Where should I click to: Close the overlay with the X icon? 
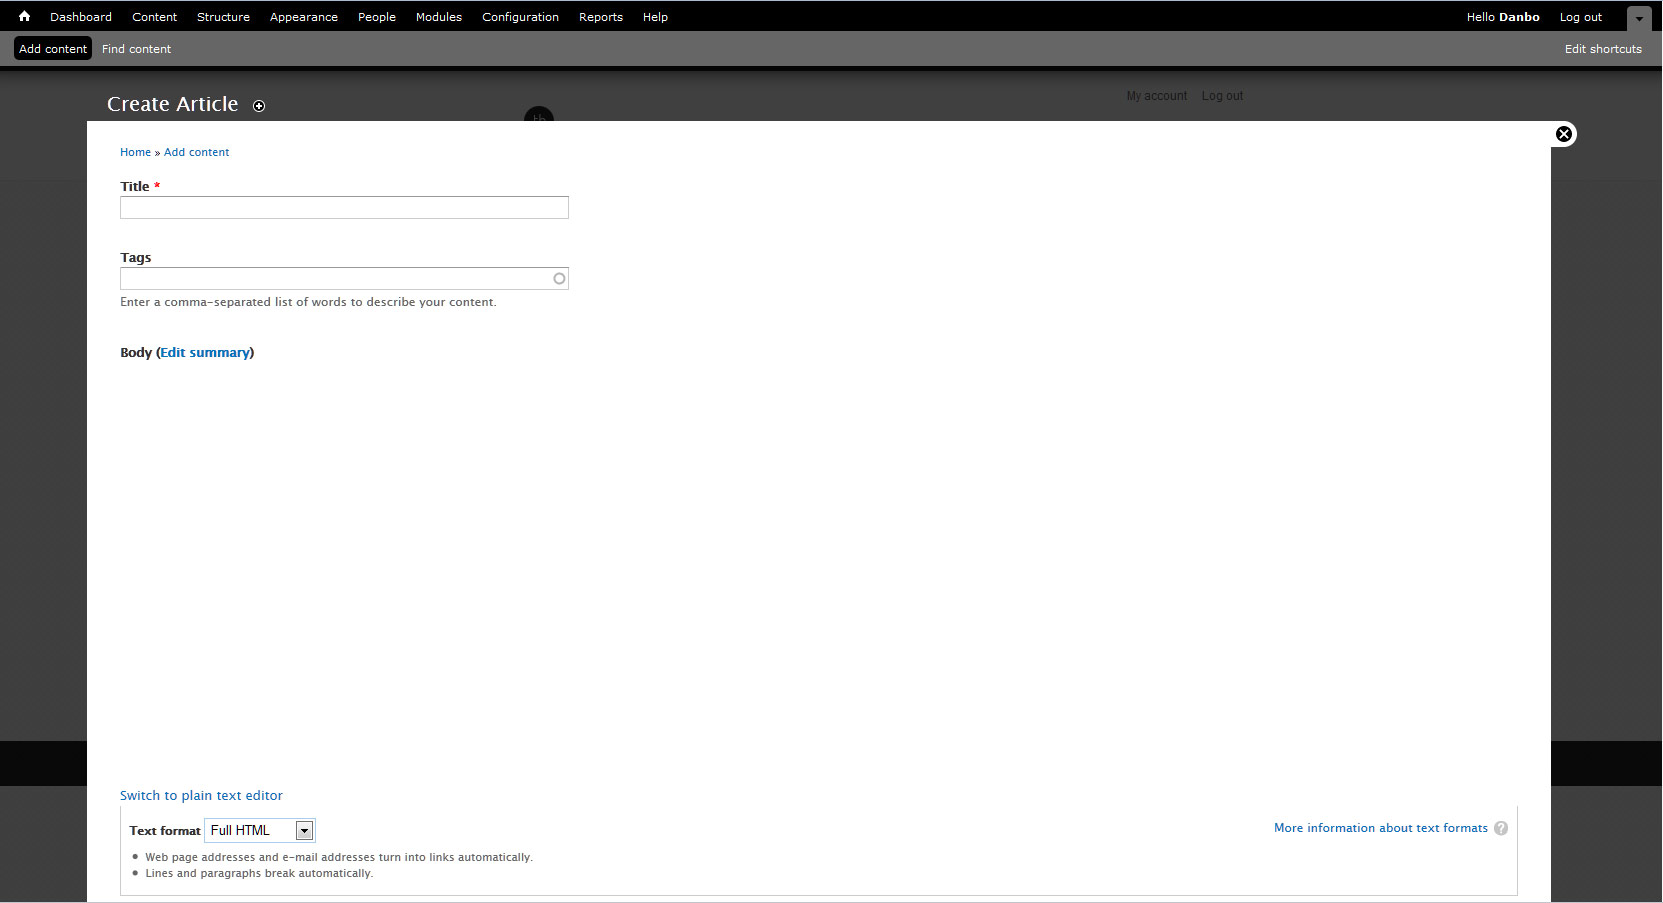point(1564,134)
